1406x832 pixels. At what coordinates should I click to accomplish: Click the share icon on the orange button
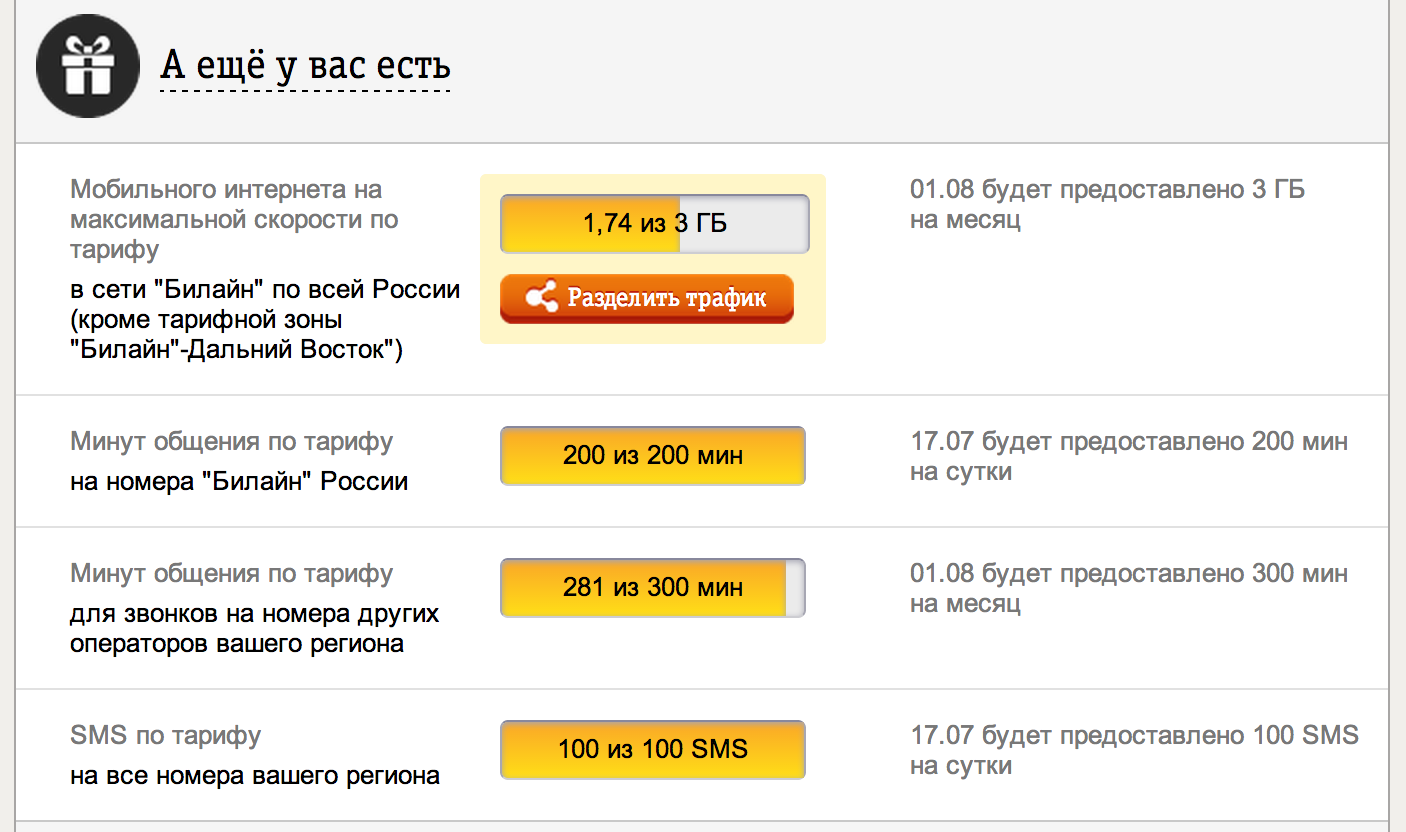coord(541,298)
